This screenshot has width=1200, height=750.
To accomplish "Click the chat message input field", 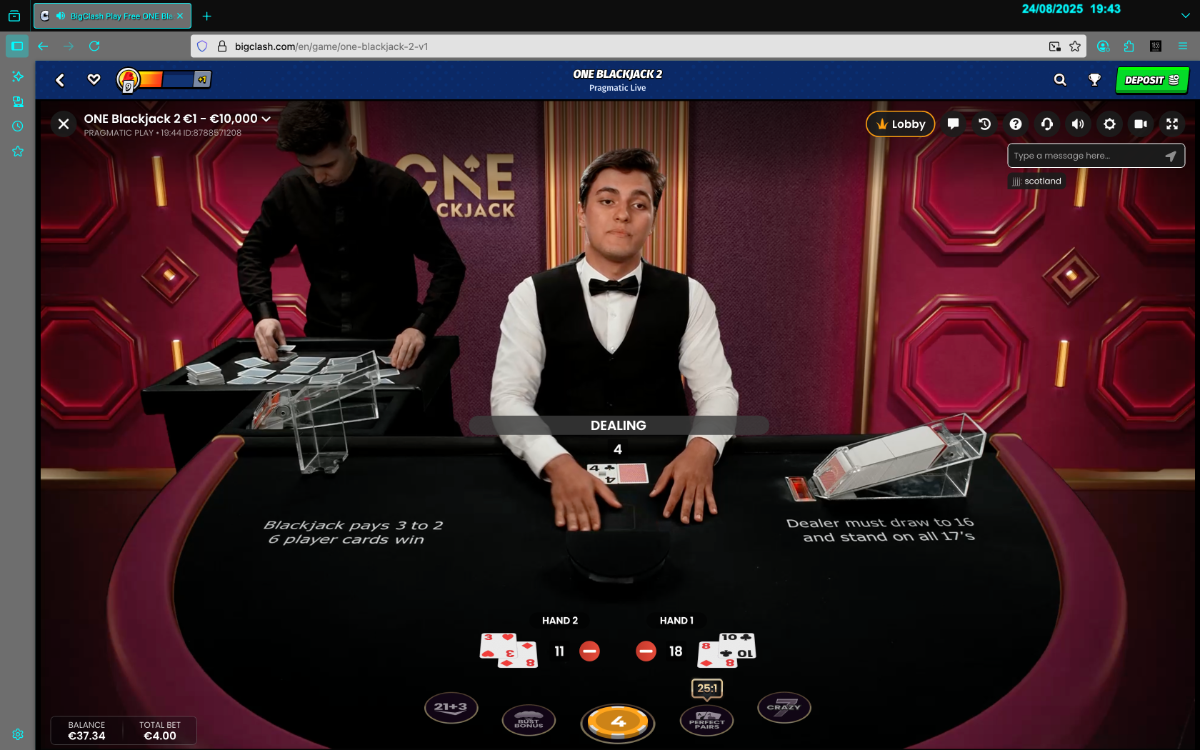I will tap(1086, 156).
